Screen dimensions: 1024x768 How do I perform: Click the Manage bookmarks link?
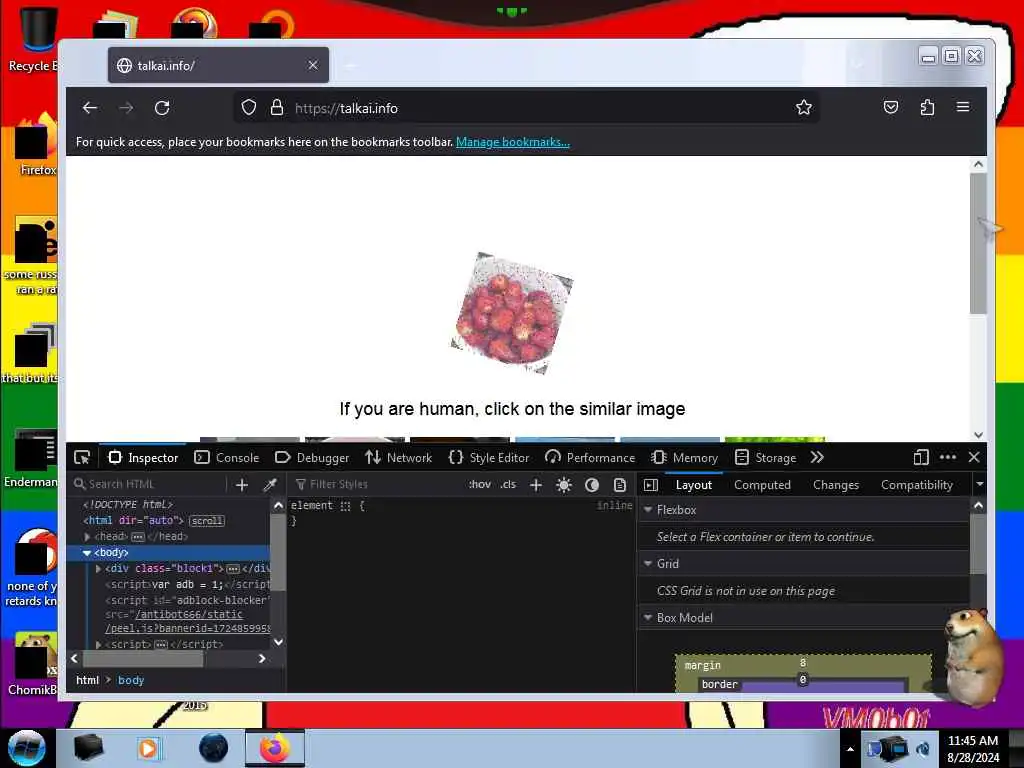click(513, 142)
